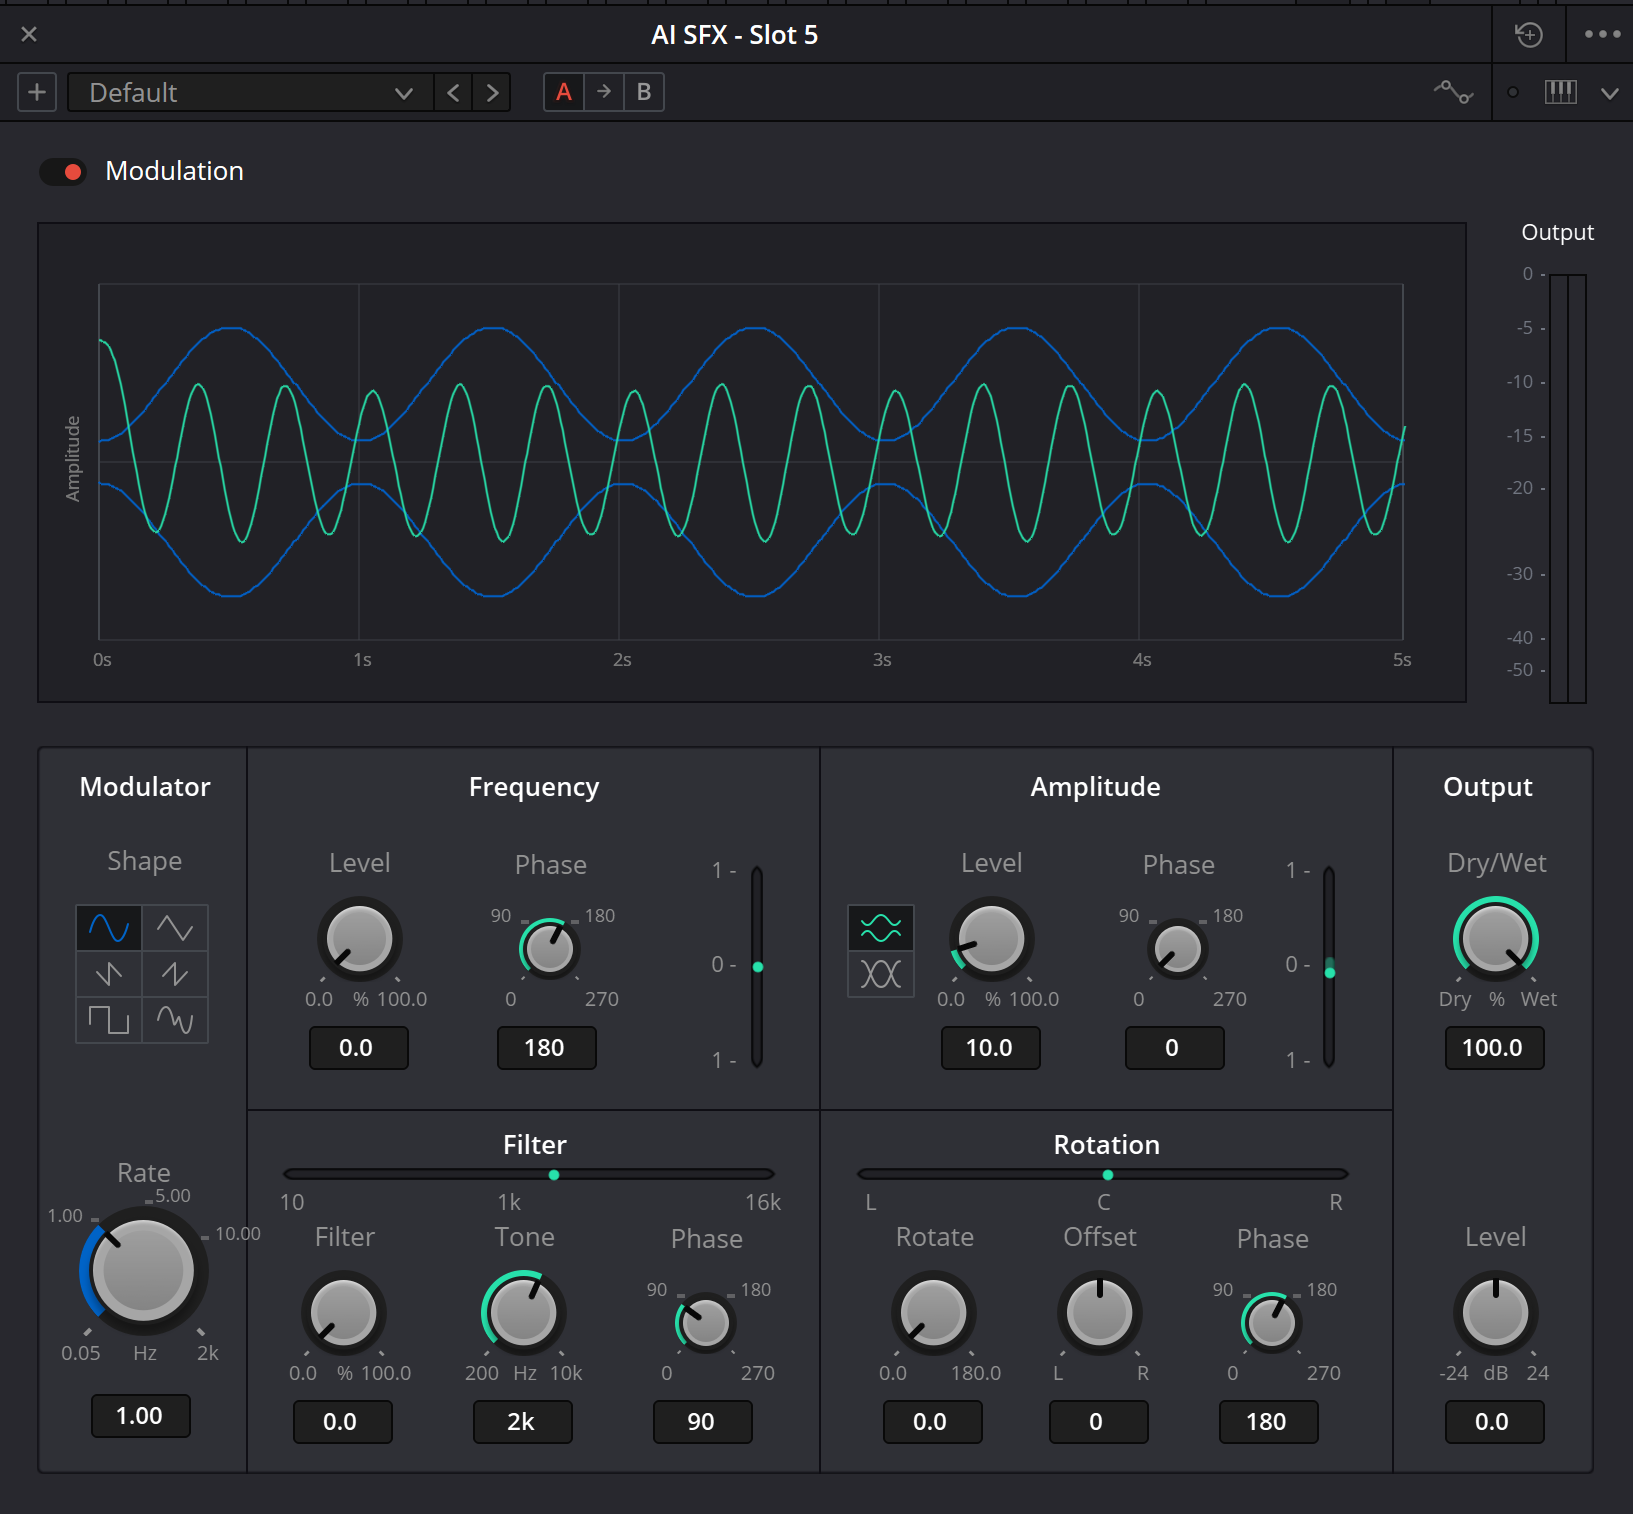The height and width of the screenshot is (1514, 1633).
Task: Choose the tremolo amplitude mode icon
Action: (x=881, y=928)
